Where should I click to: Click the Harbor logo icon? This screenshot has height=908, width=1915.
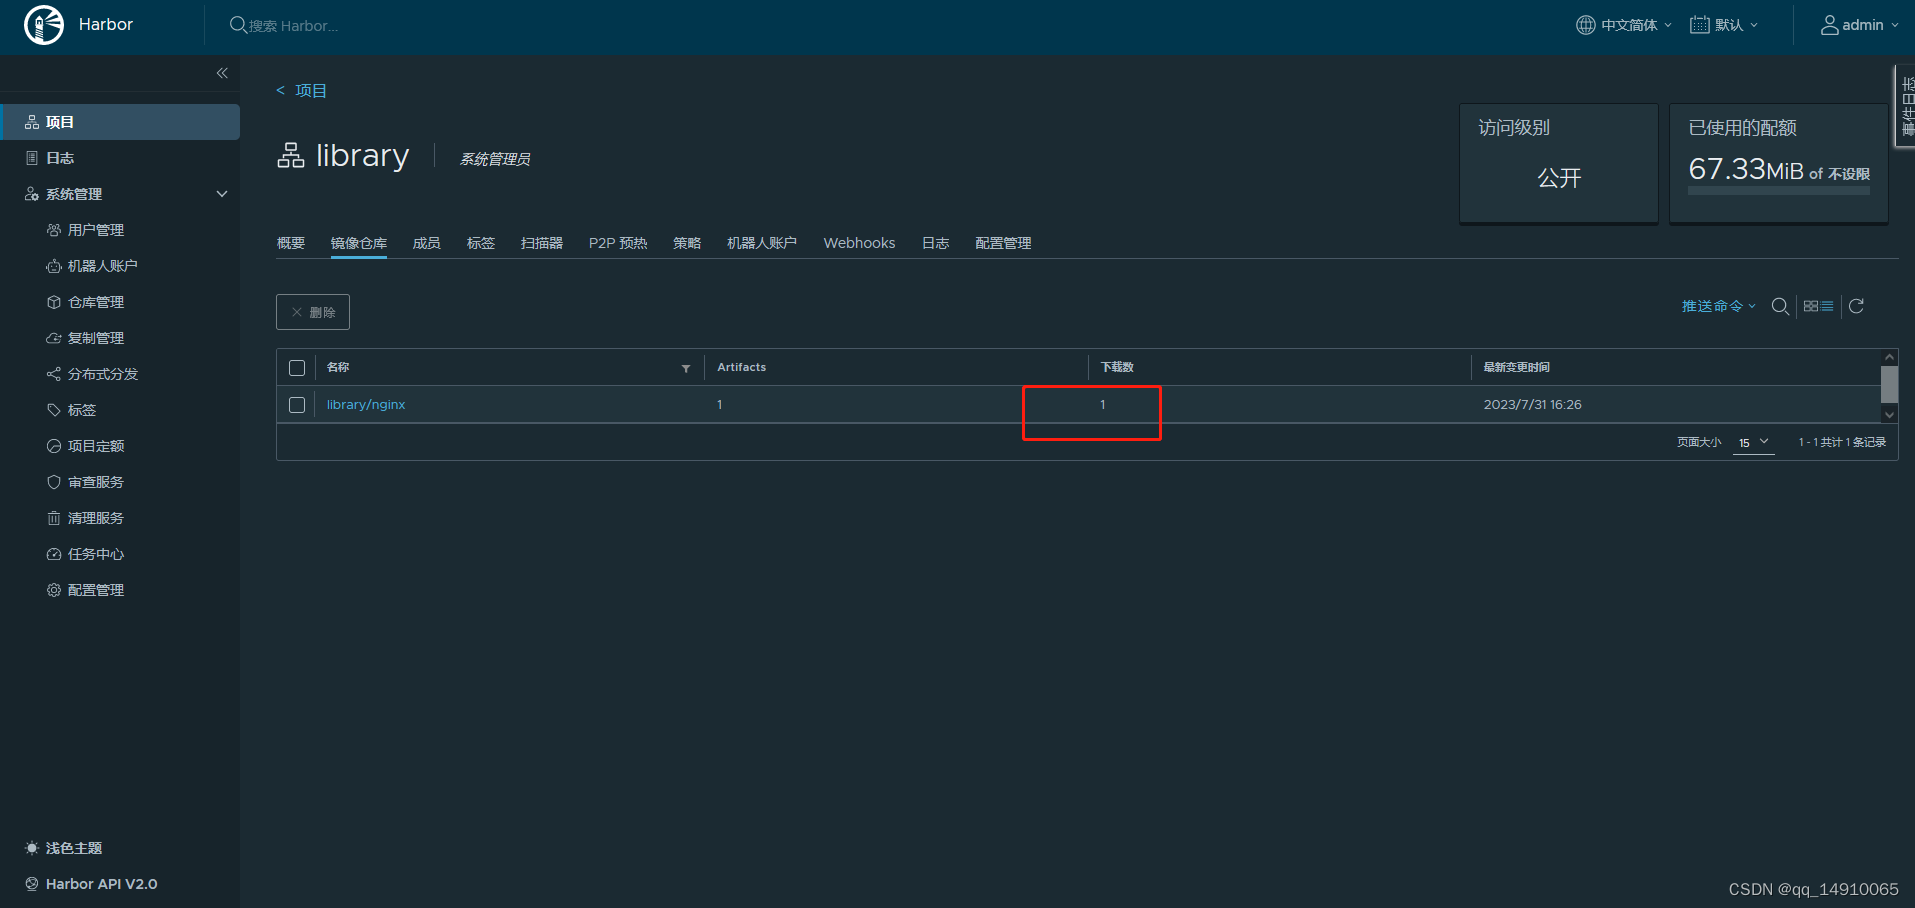(44, 25)
